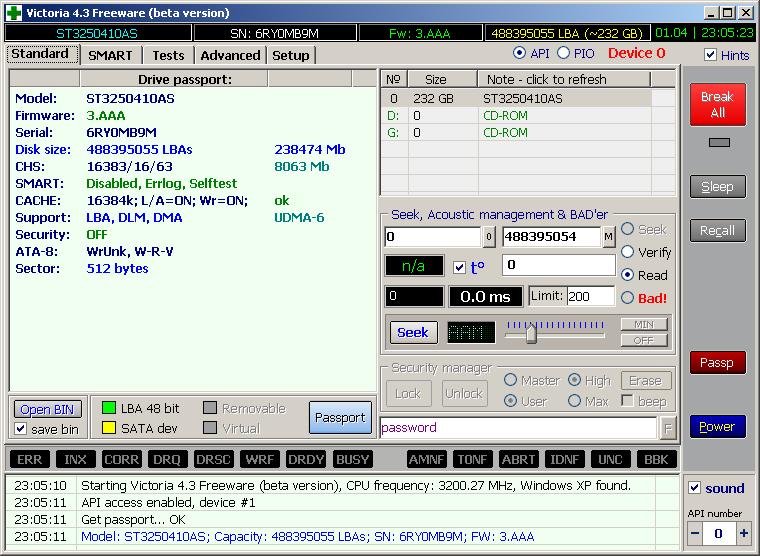Toggle the Hints checkbox
Image resolution: width=760 pixels, height=556 pixels.
tap(710, 55)
